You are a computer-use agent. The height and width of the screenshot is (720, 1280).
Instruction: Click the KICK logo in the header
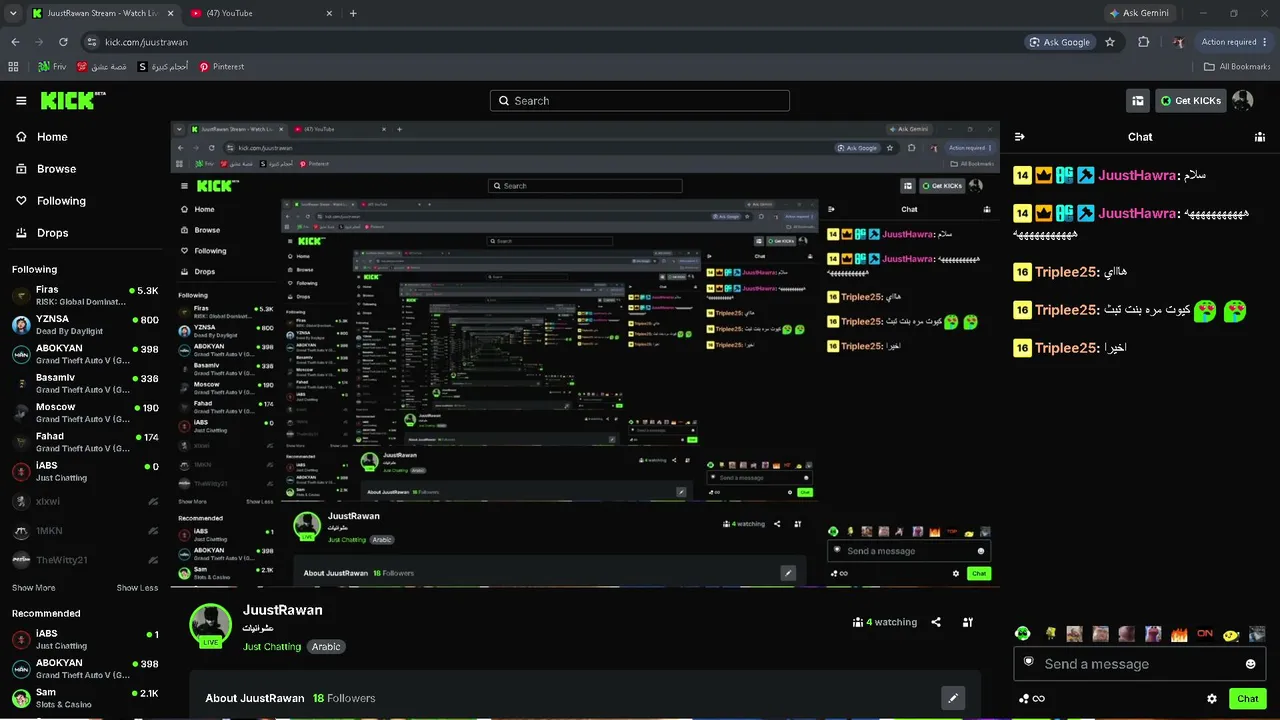pos(73,100)
